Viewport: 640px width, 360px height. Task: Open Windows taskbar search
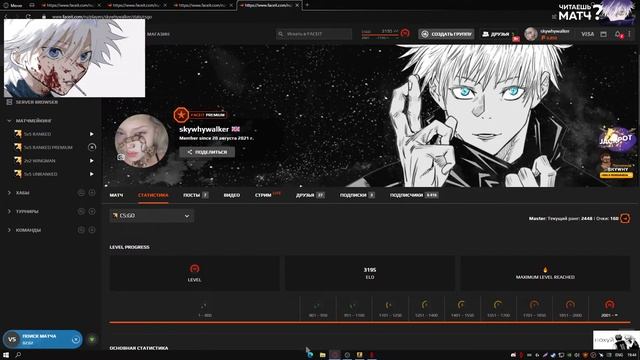coord(18,355)
